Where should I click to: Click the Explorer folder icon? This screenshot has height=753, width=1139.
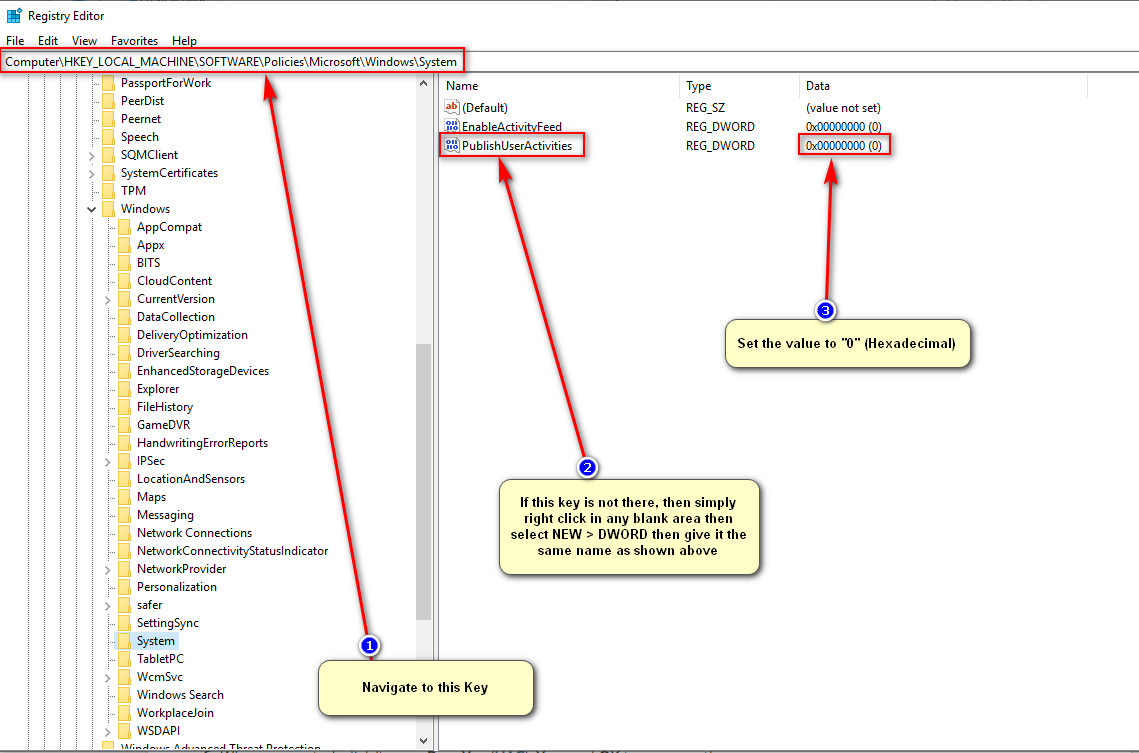(x=124, y=389)
